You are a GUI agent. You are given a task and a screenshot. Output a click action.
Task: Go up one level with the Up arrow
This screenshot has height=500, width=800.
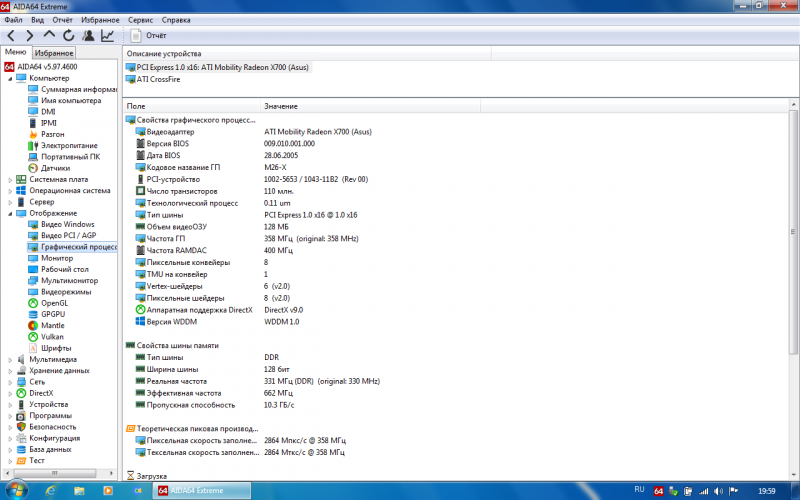coord(49,35)
